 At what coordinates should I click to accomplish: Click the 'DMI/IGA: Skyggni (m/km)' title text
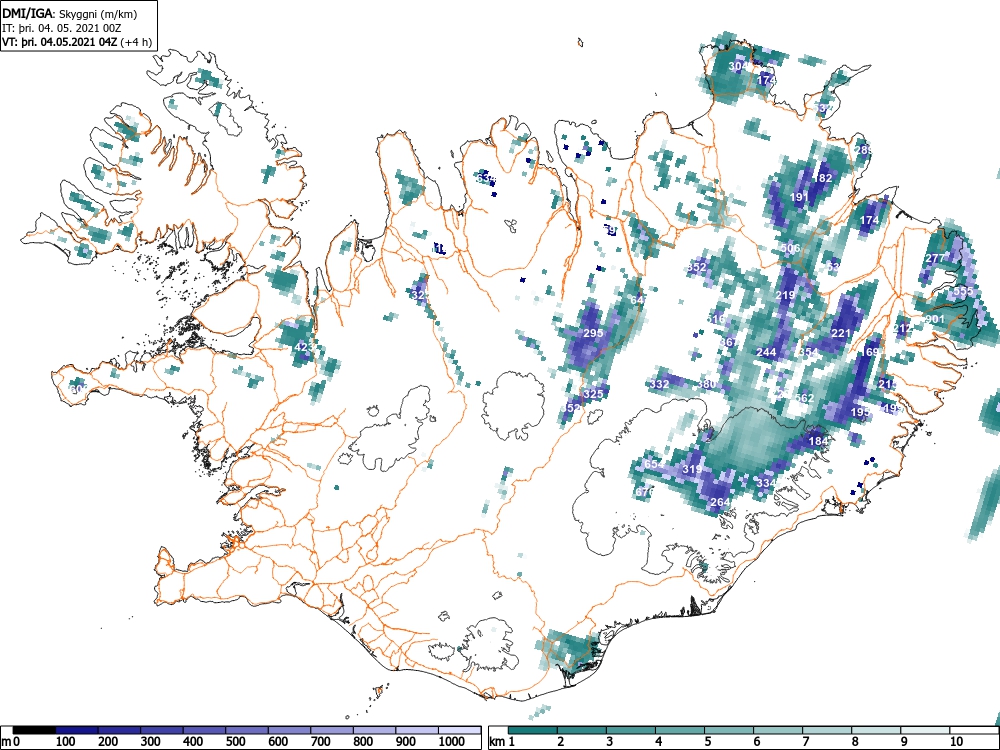coord(70,13)
